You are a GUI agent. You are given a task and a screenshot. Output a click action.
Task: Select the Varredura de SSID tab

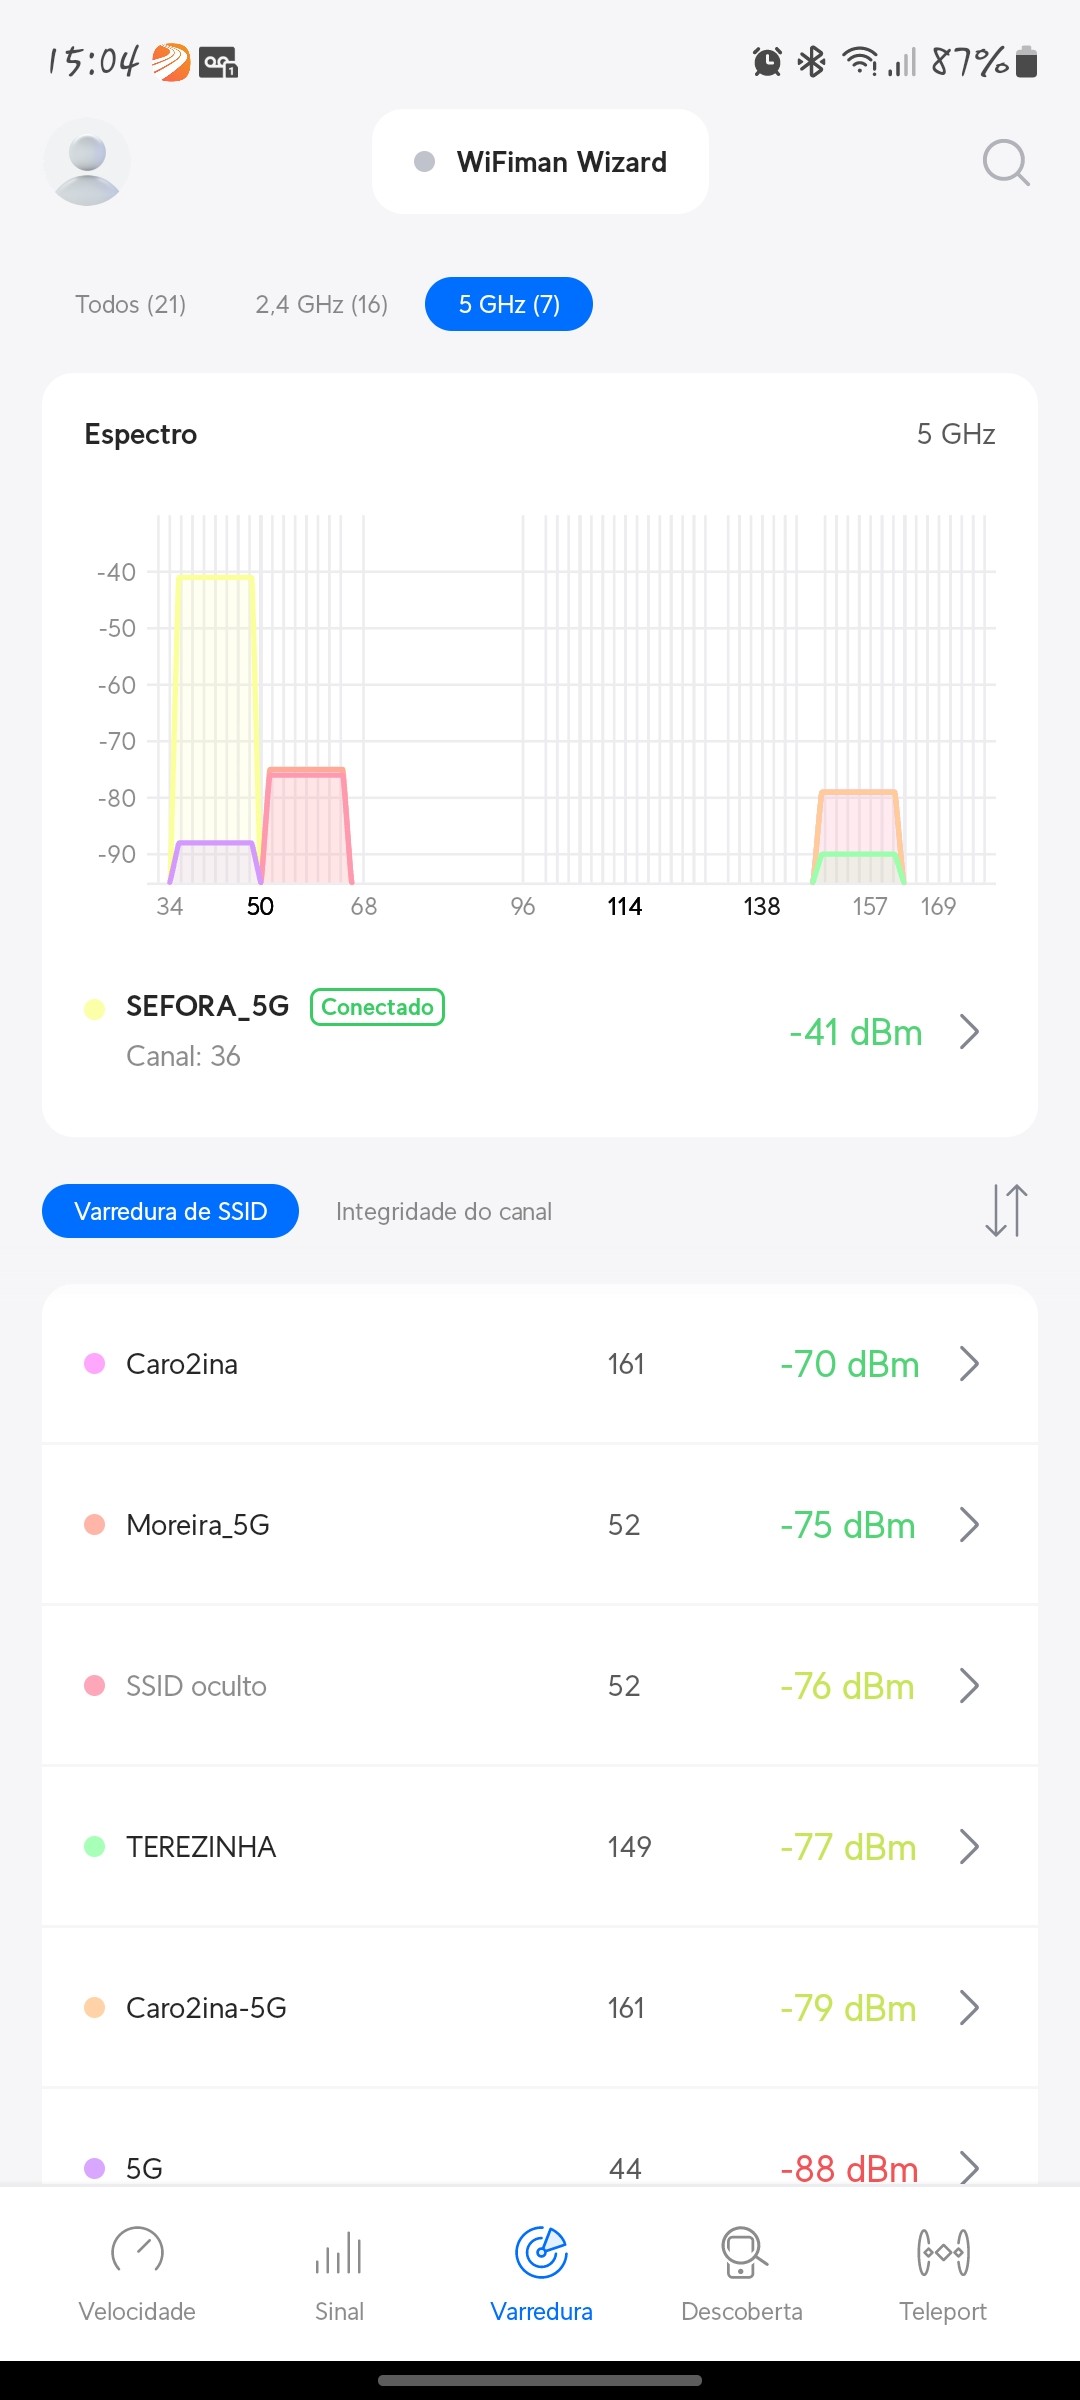[x=170, y=1212]
